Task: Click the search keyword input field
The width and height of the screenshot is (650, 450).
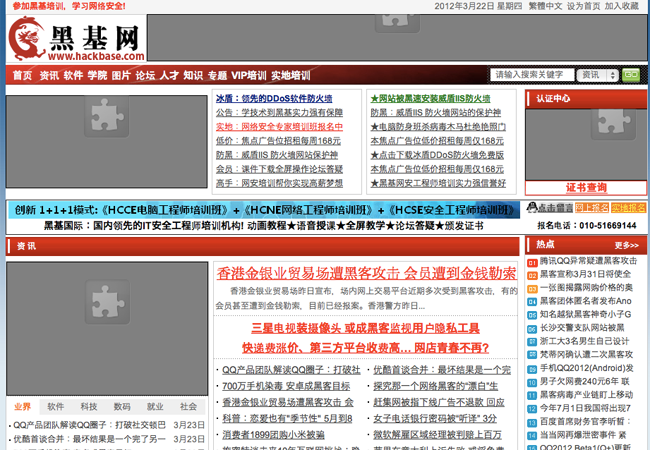Action: tap(533, 75)
